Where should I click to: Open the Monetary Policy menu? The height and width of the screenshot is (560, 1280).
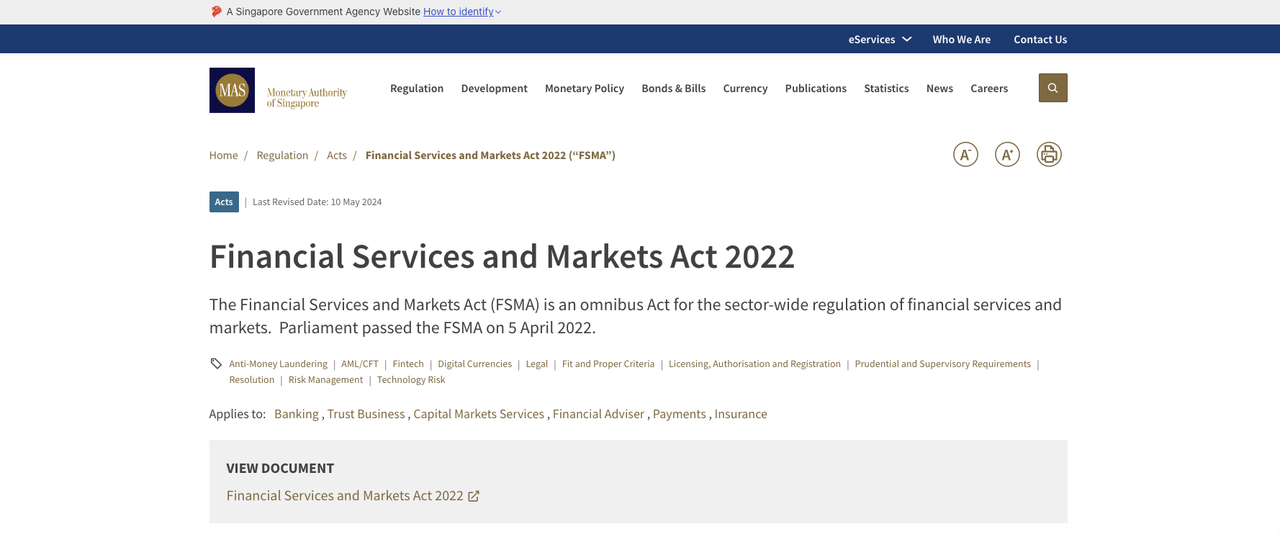tap(584, 88)
